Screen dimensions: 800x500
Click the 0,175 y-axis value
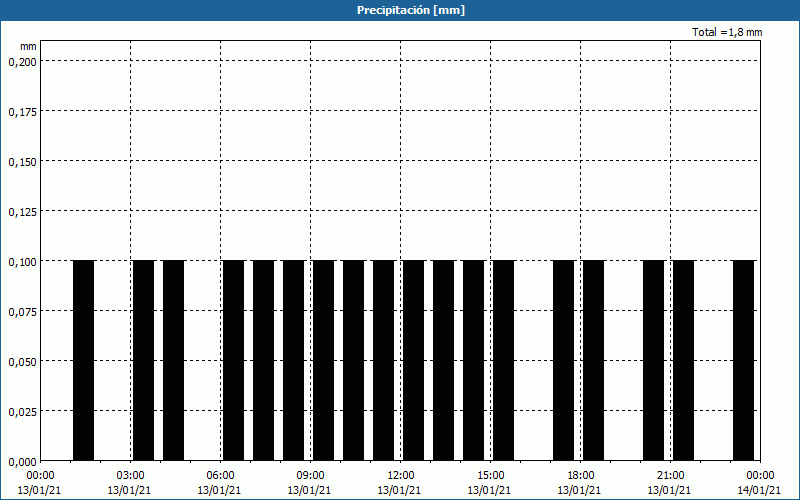tap(22, 112)
